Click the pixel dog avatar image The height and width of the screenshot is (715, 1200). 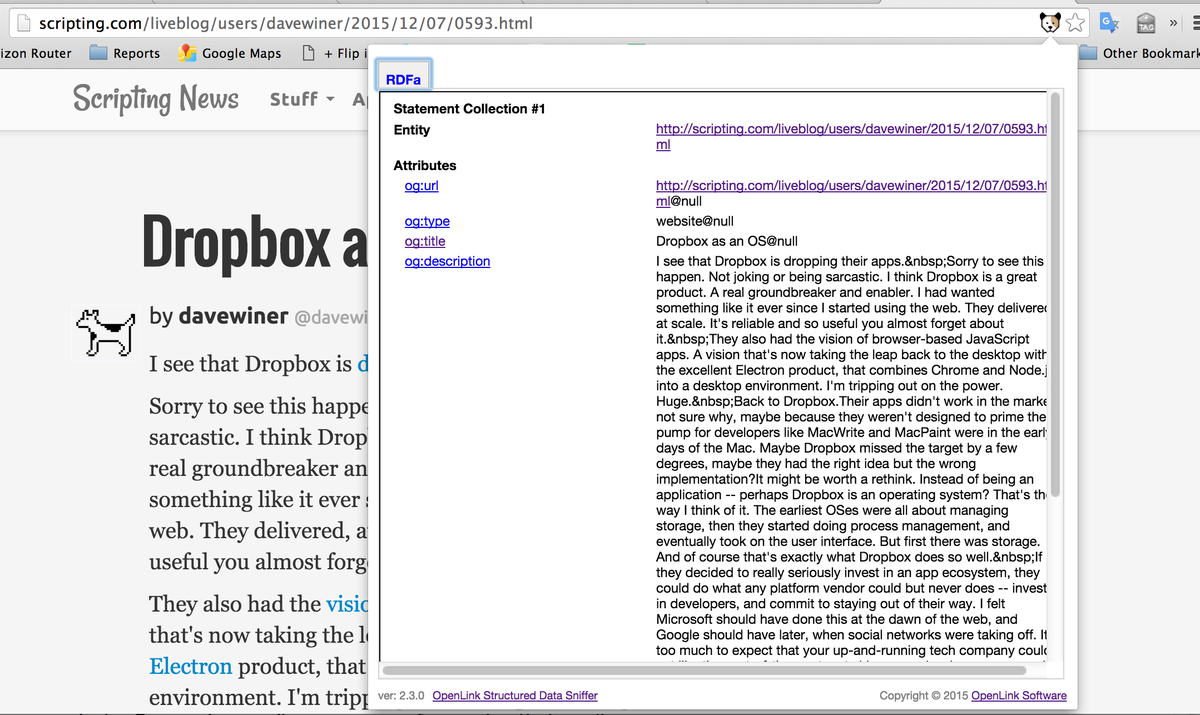click(107, 332)
